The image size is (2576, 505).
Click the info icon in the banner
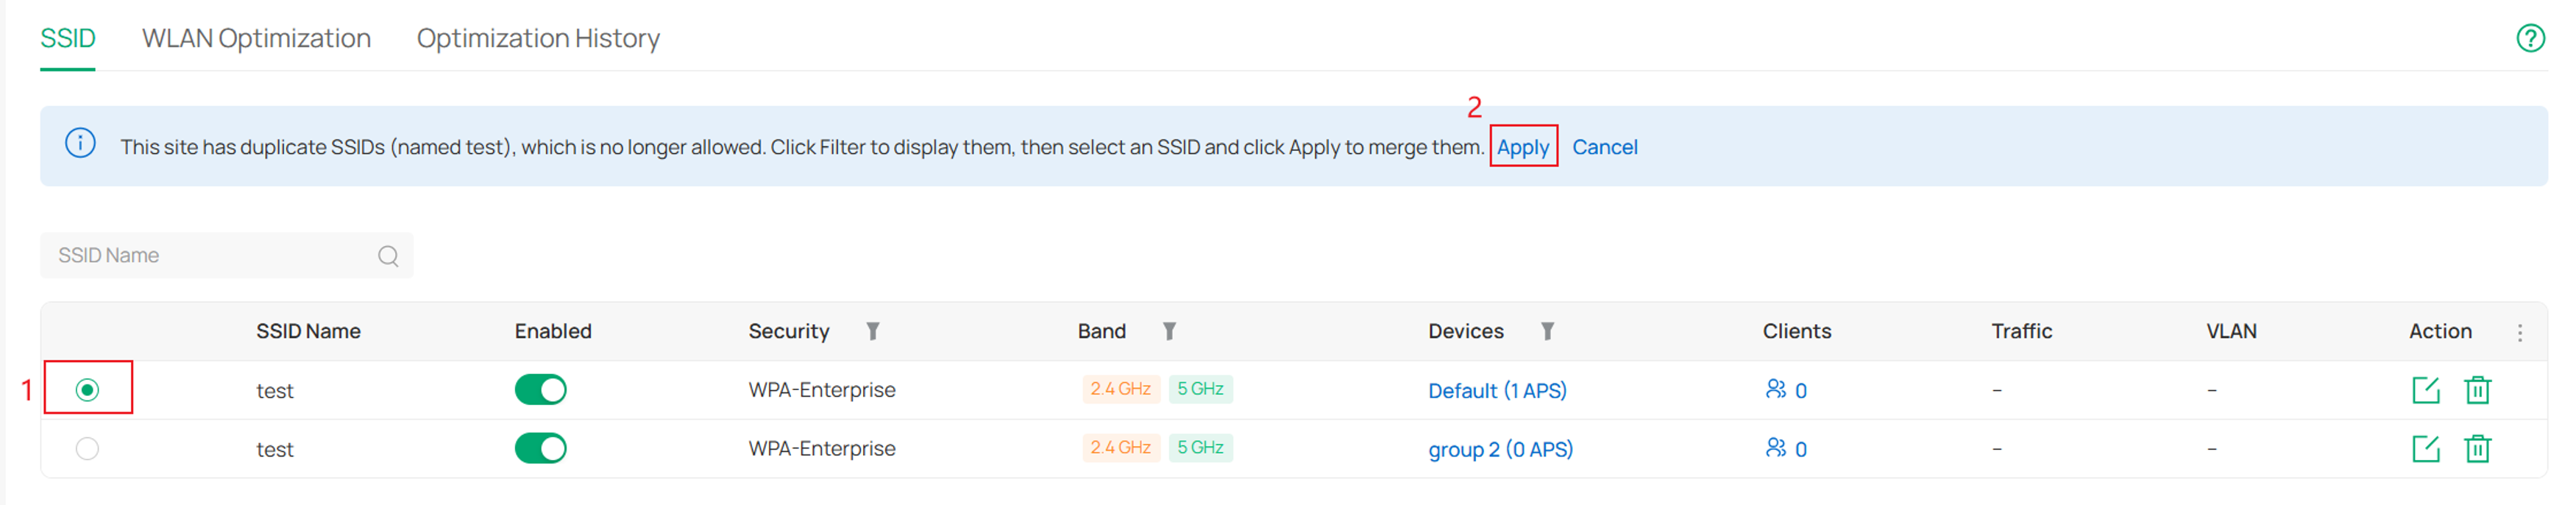(81, 143)
